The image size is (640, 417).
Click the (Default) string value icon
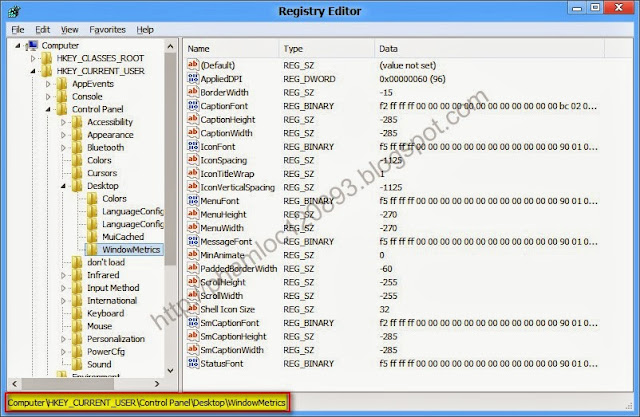193,65
